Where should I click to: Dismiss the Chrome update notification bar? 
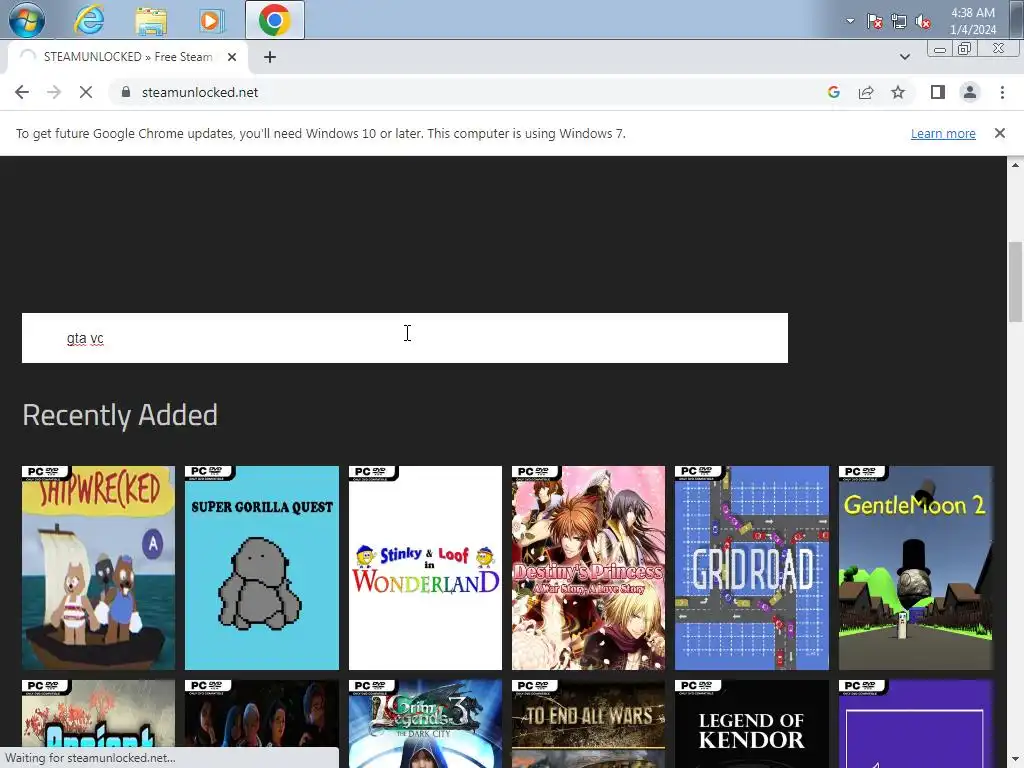pos(999,133)
